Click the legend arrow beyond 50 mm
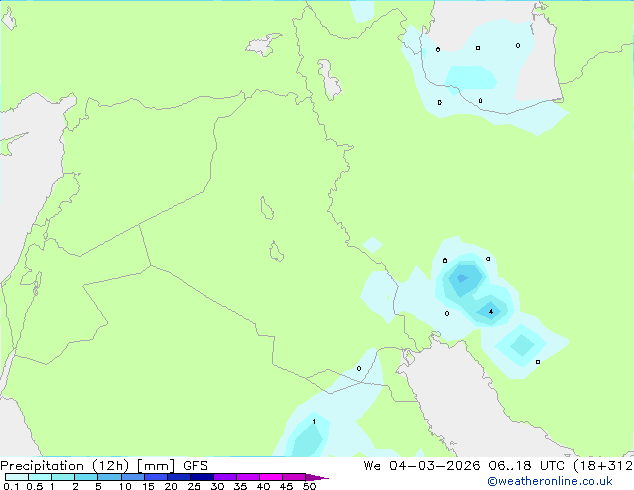The height and width of the screenshot is (490, 634). coord(317,477)
